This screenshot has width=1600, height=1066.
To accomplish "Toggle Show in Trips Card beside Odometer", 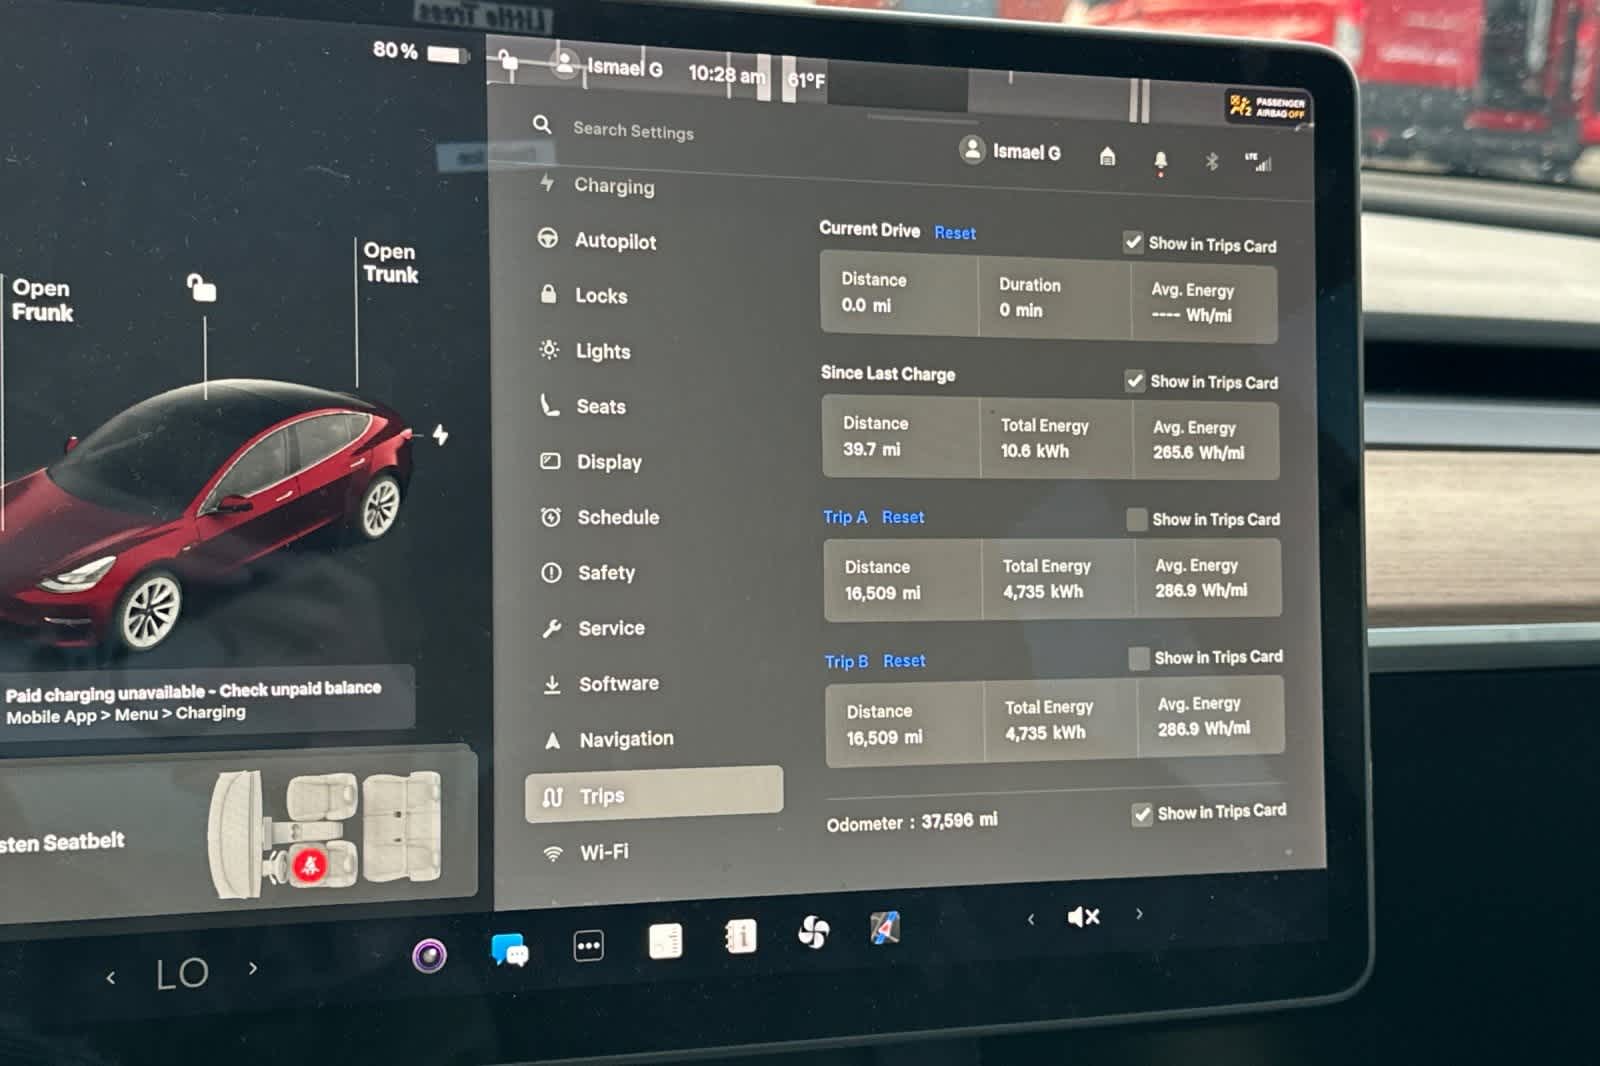I will [x=1142, y=815].
